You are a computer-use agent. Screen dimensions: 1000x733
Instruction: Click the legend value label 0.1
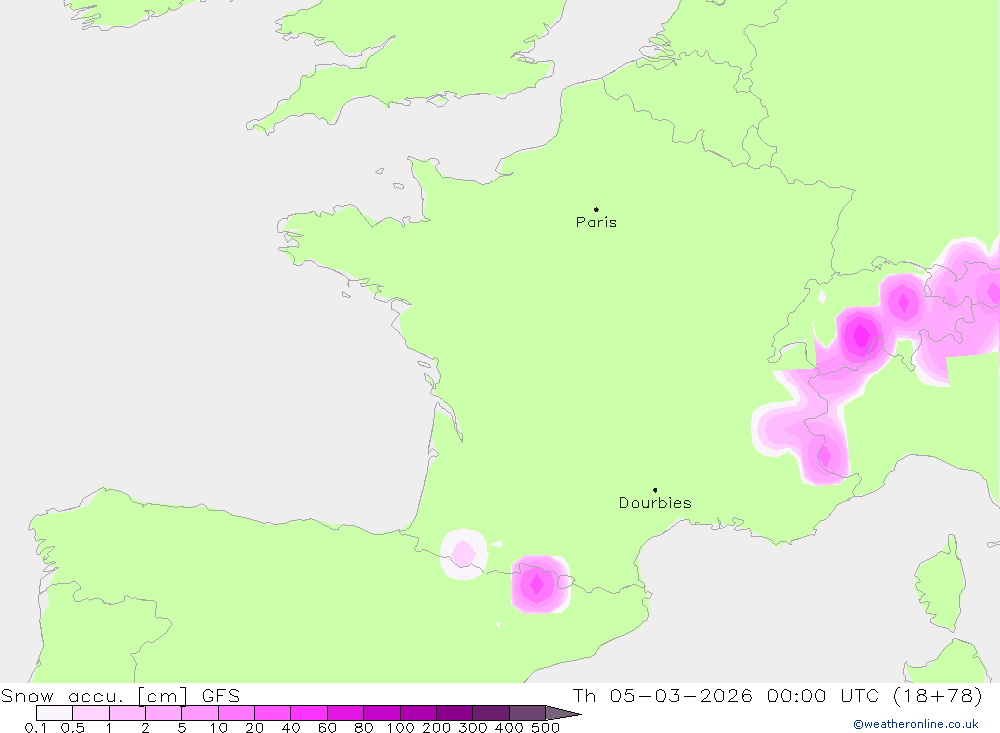point(36,728)
